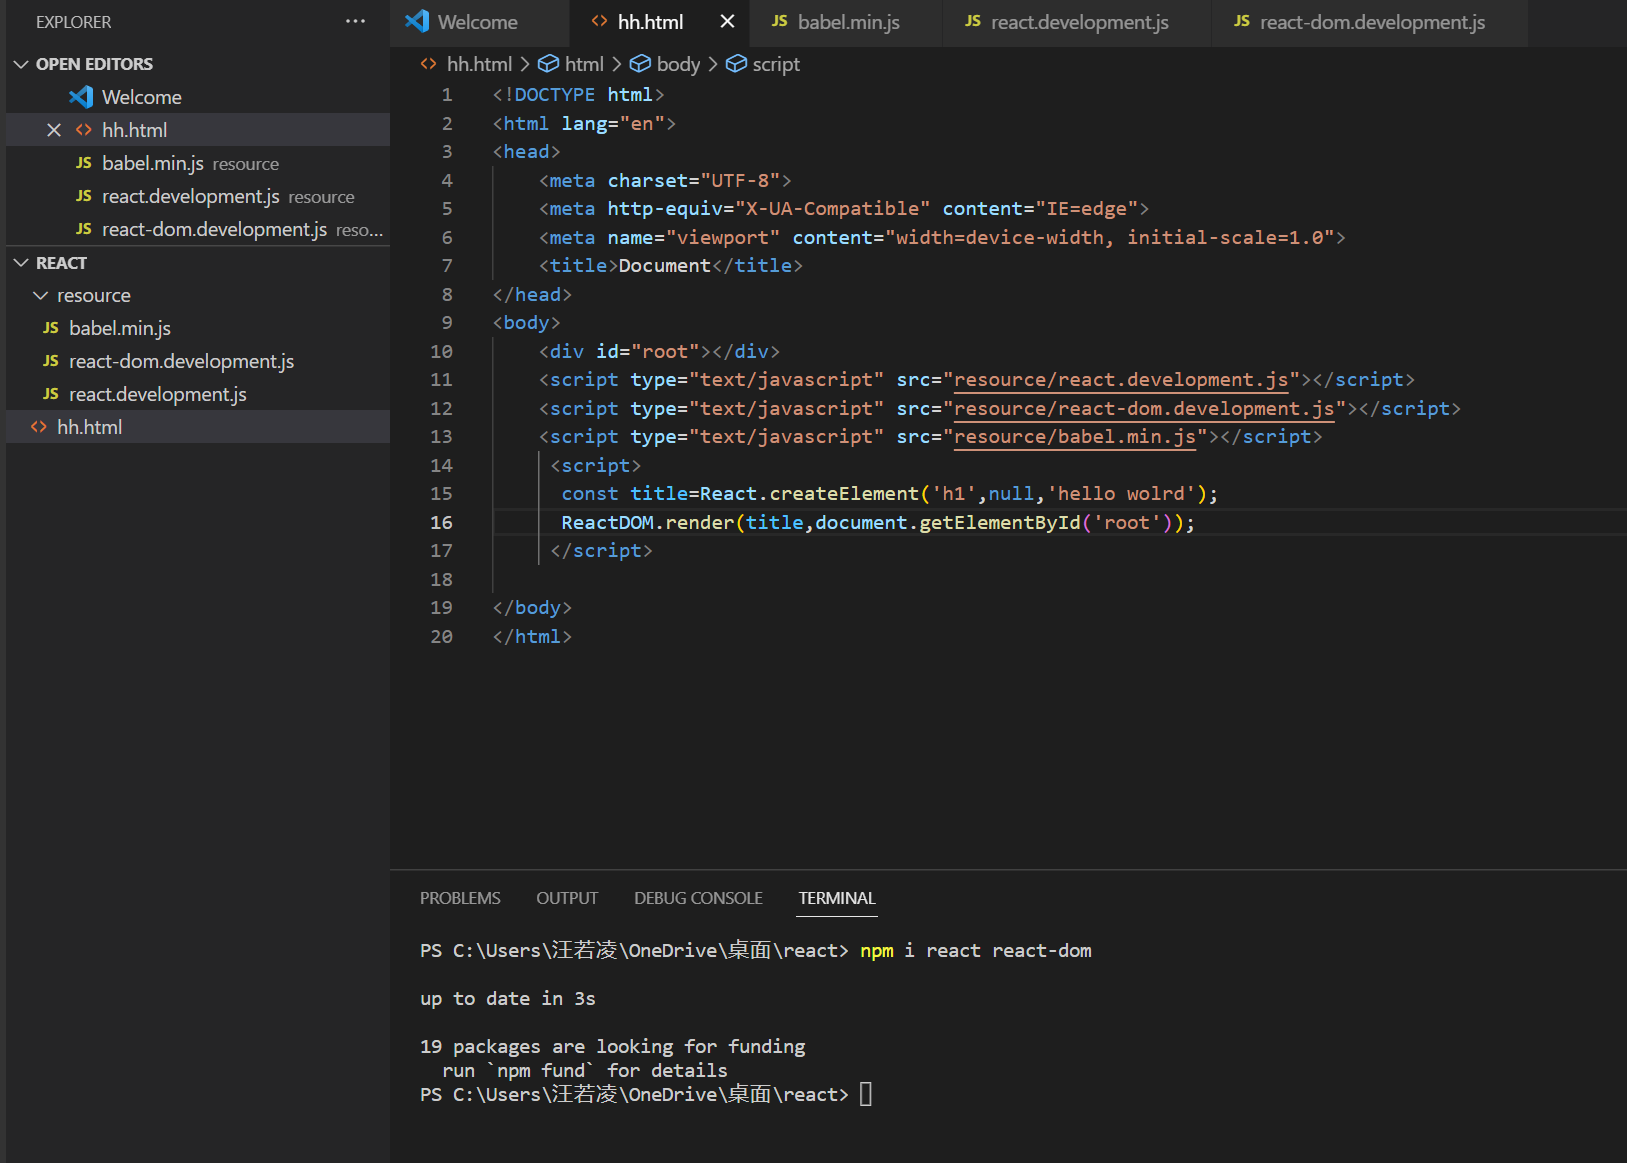
Task: Click the terminal prompt input area
Action: tap(866, 1095)
